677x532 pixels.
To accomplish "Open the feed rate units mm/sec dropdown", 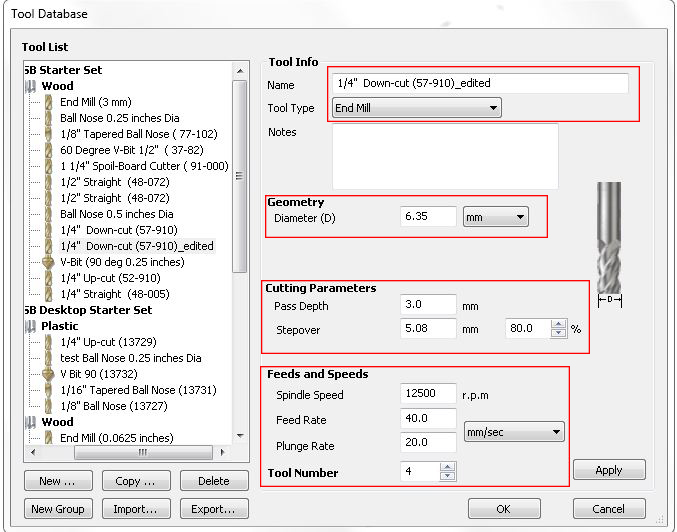I will (x=514, y=431).
